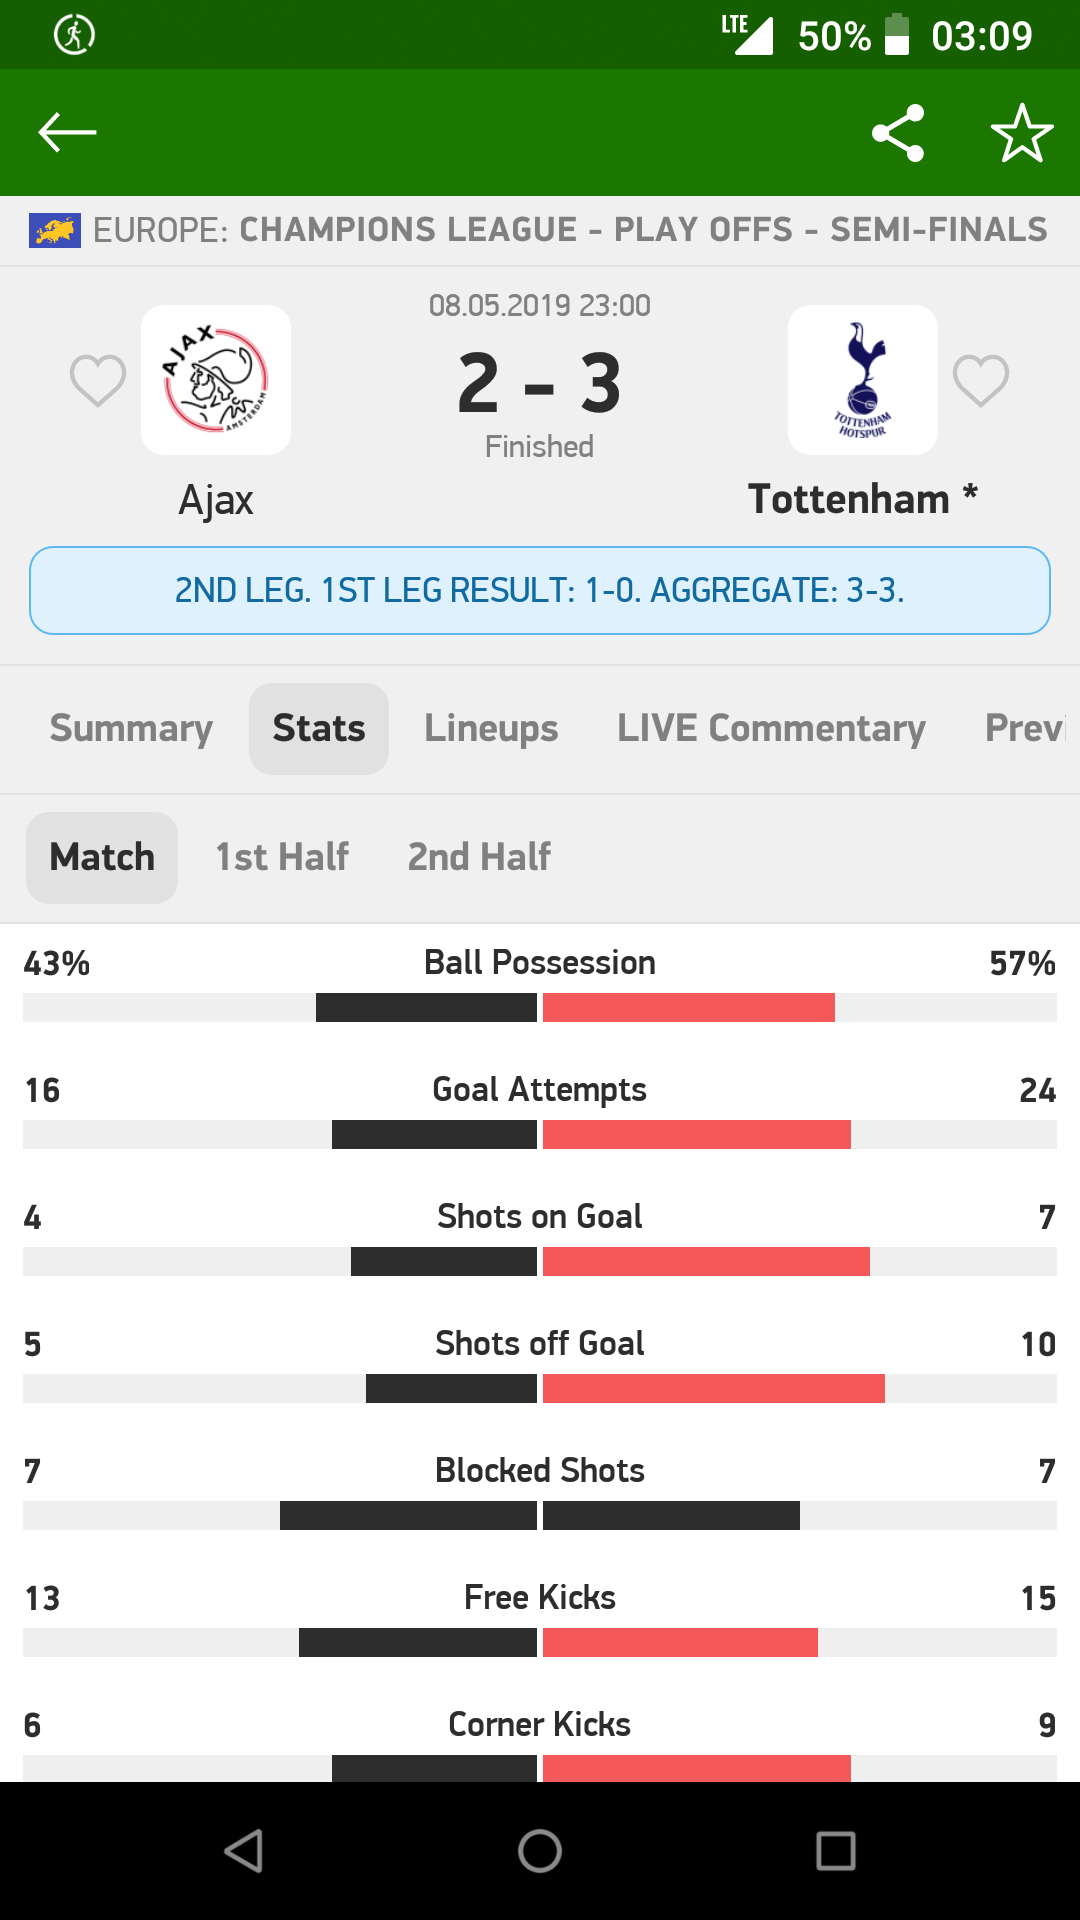1080x1920 pixels.
Task: Open the share icon
Action: (898, 133)
